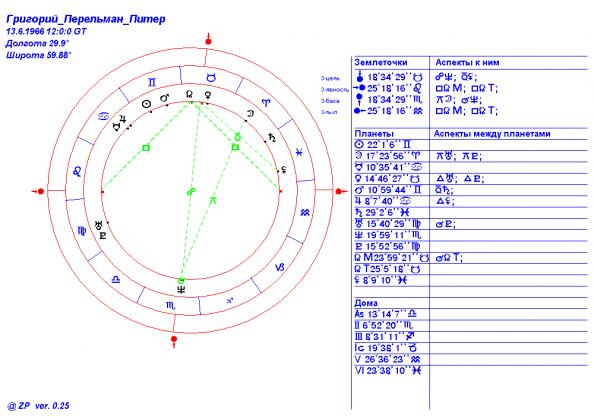594x416 pixels.
Task: Click the Землеточки table header
Action: click(x=381, y=63)
